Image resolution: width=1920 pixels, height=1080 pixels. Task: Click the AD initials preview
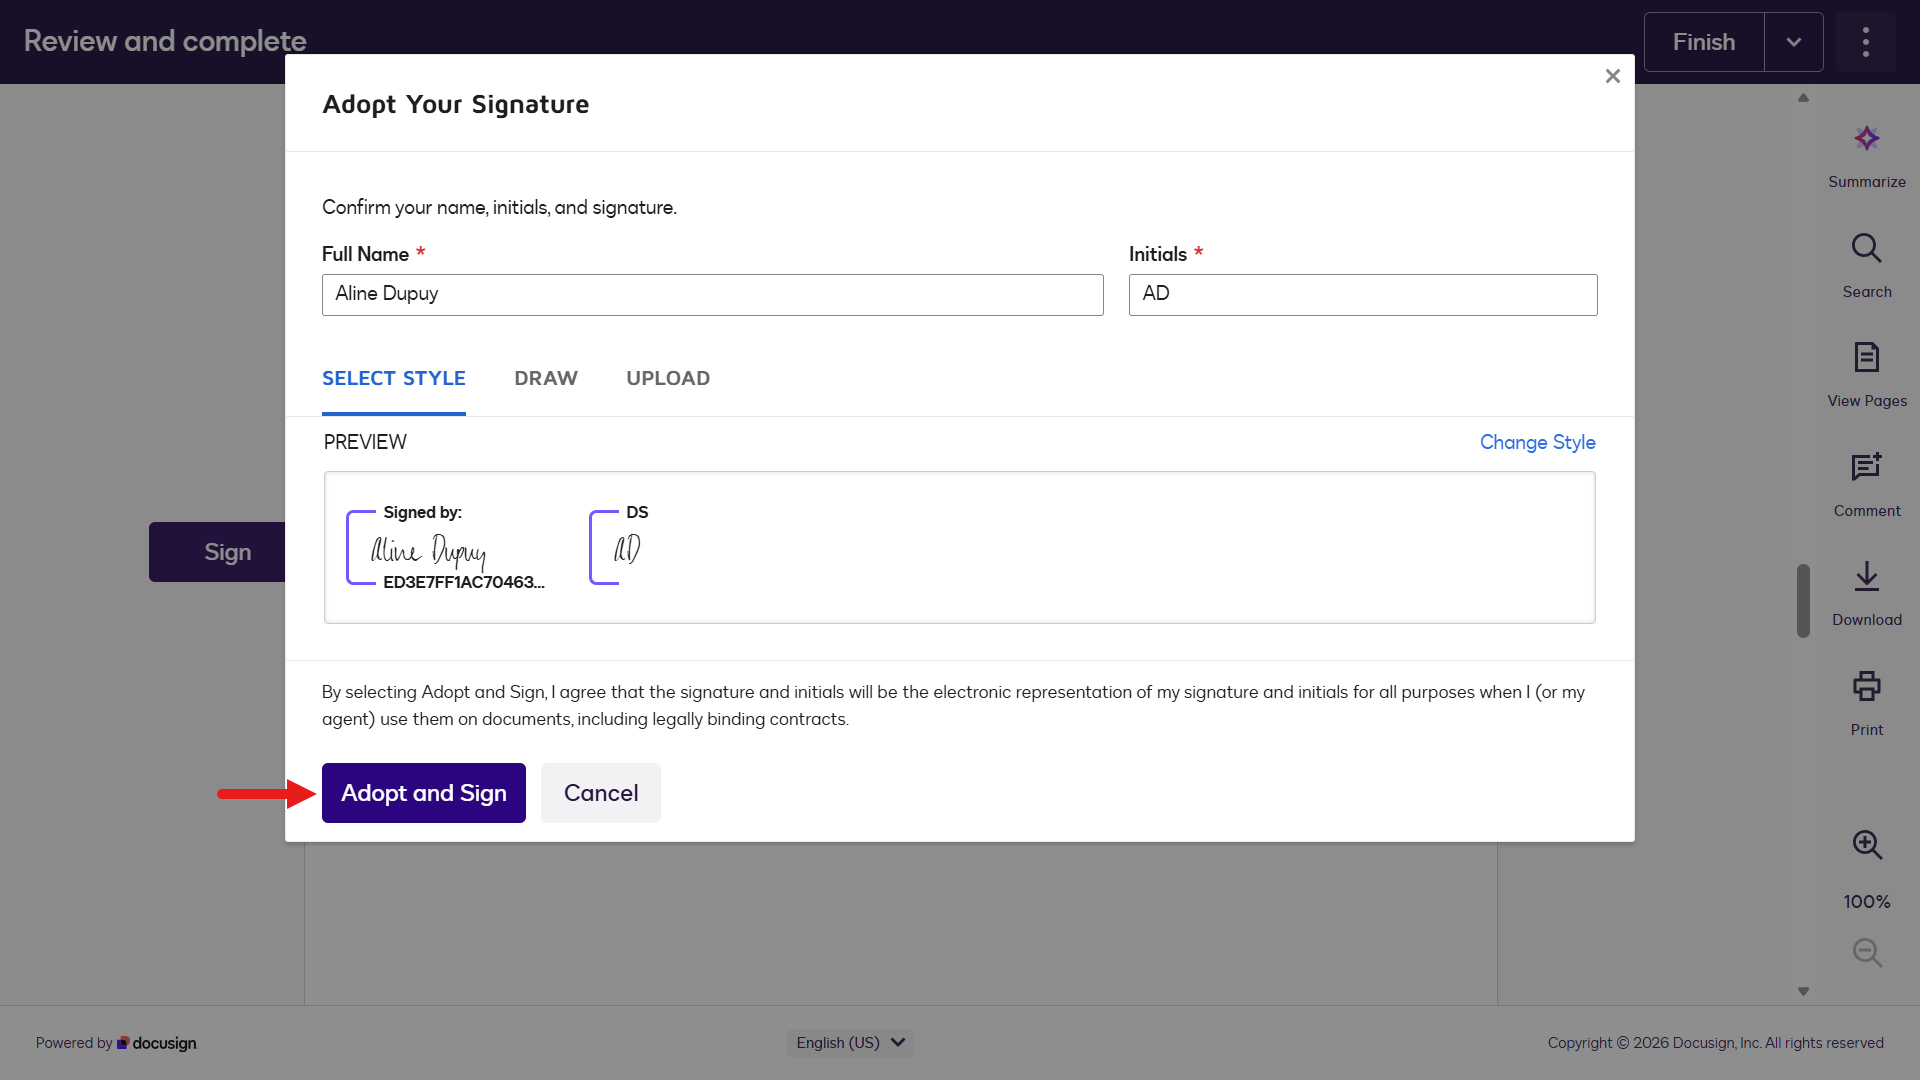(x=620, y=548)
